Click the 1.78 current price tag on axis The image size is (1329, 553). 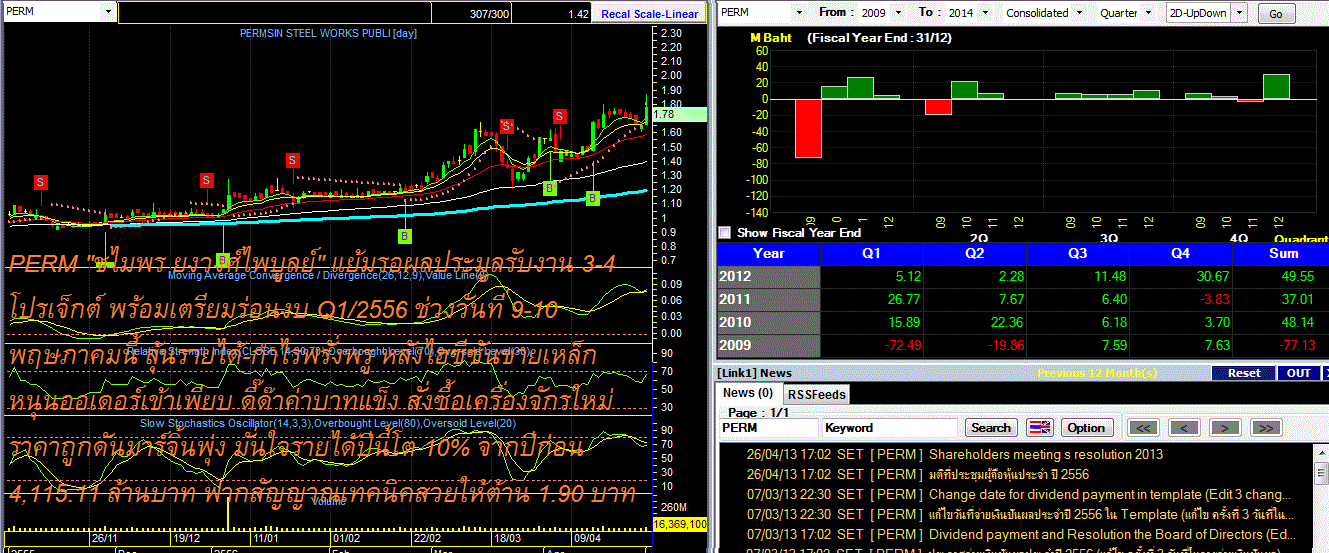(x=679, y=115)
